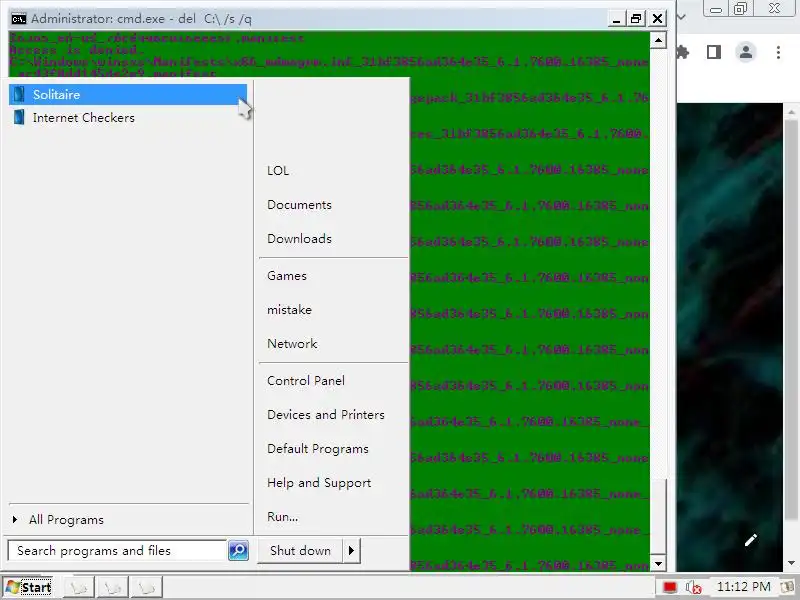Click the 11:12 PM taskbar clock
The height and width of the screenshot is (600, 800).
click(x=743, y=587)
